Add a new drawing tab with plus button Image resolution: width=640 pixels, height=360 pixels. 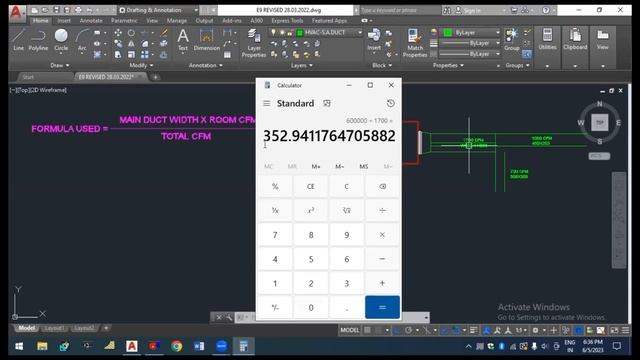coord(156,77)
